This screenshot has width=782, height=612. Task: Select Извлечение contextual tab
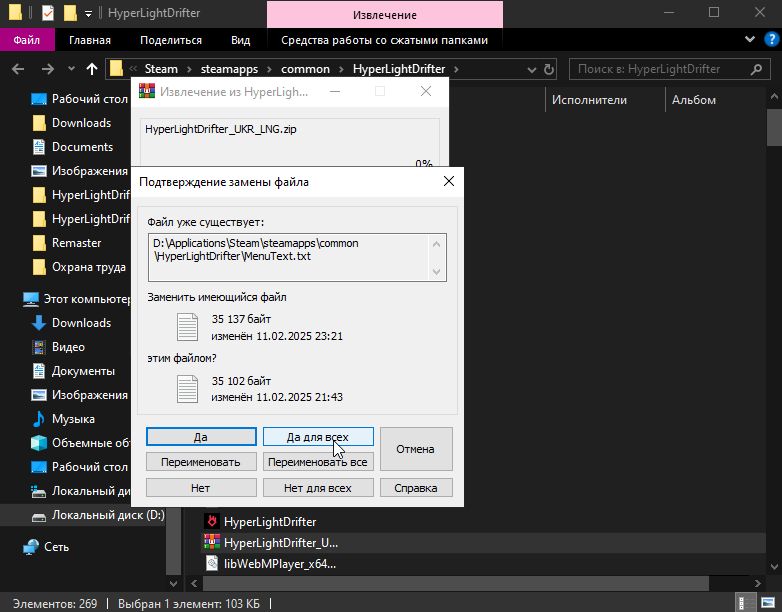tap(385, 14)
